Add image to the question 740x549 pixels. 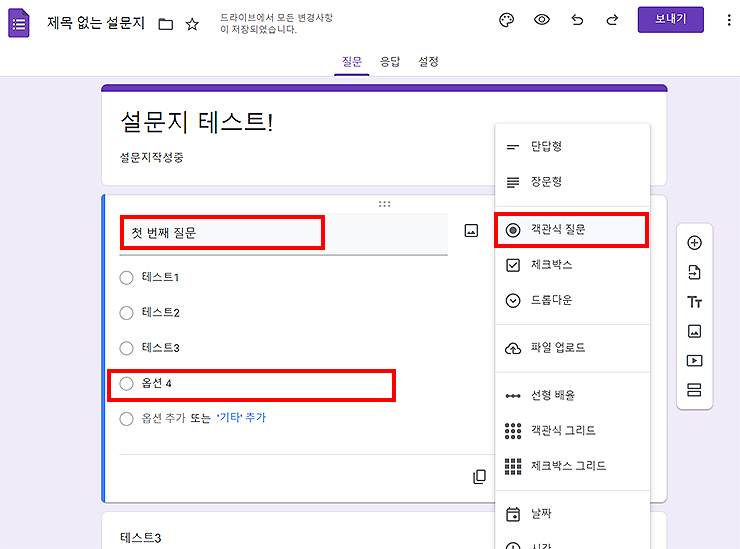coord(471,231)
